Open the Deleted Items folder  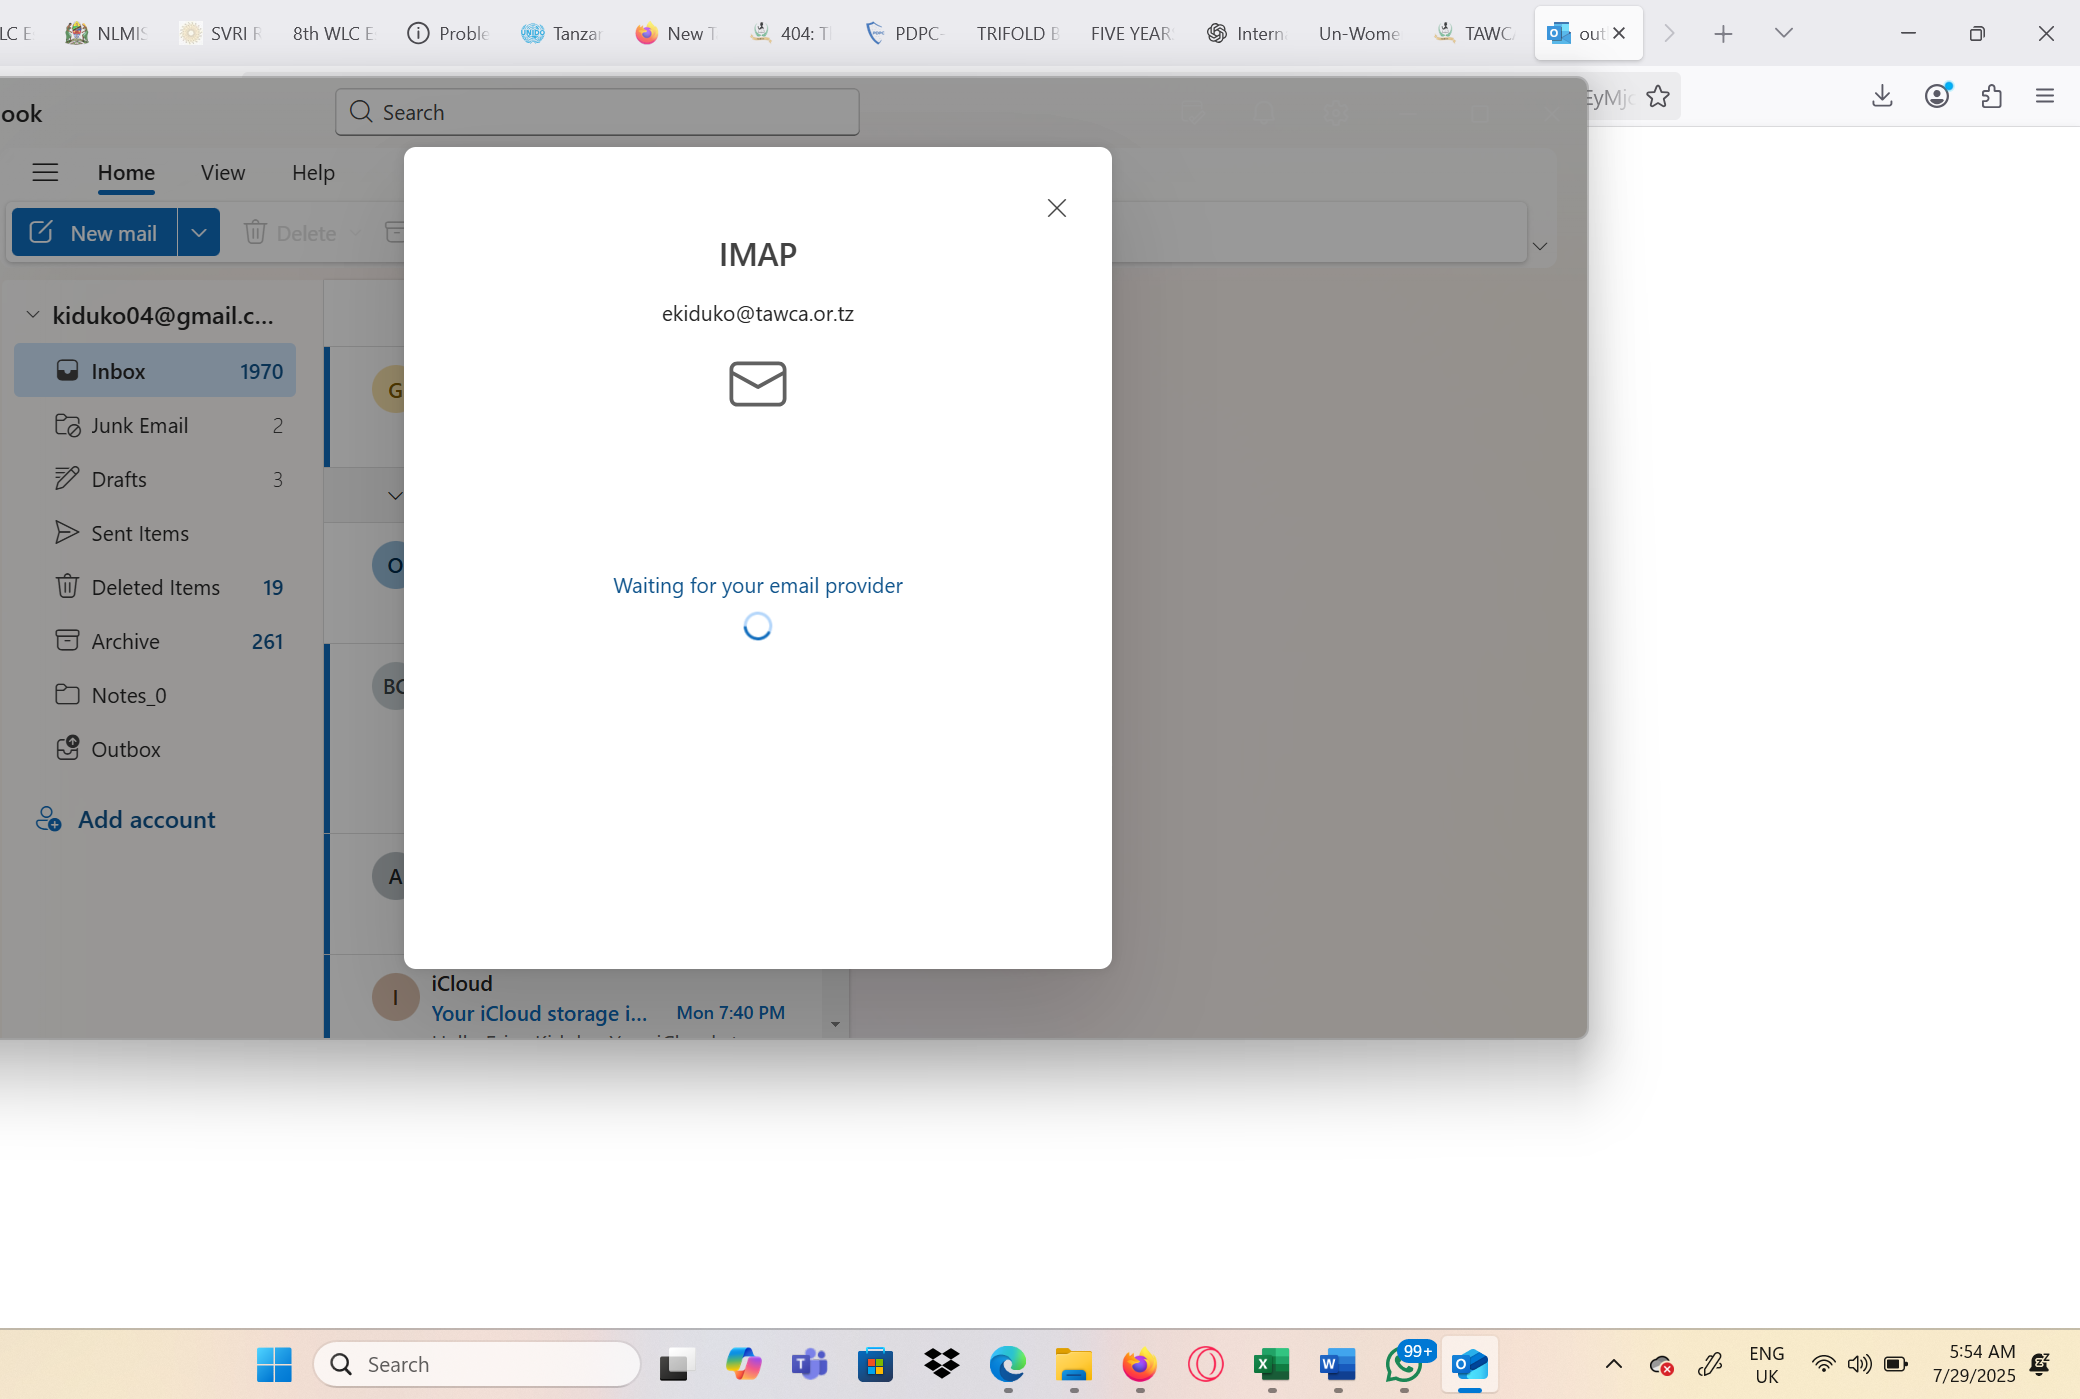pos(155,587)
